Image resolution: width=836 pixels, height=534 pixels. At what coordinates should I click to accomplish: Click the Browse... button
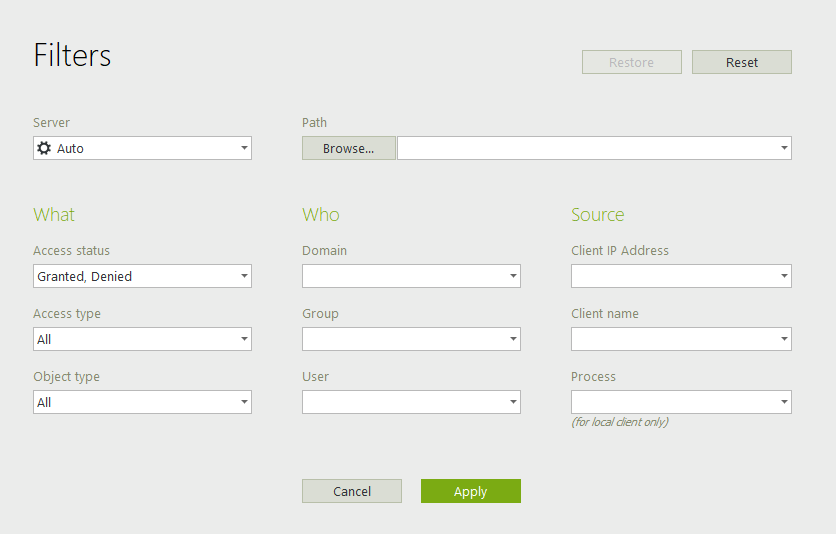click(349, 148)
